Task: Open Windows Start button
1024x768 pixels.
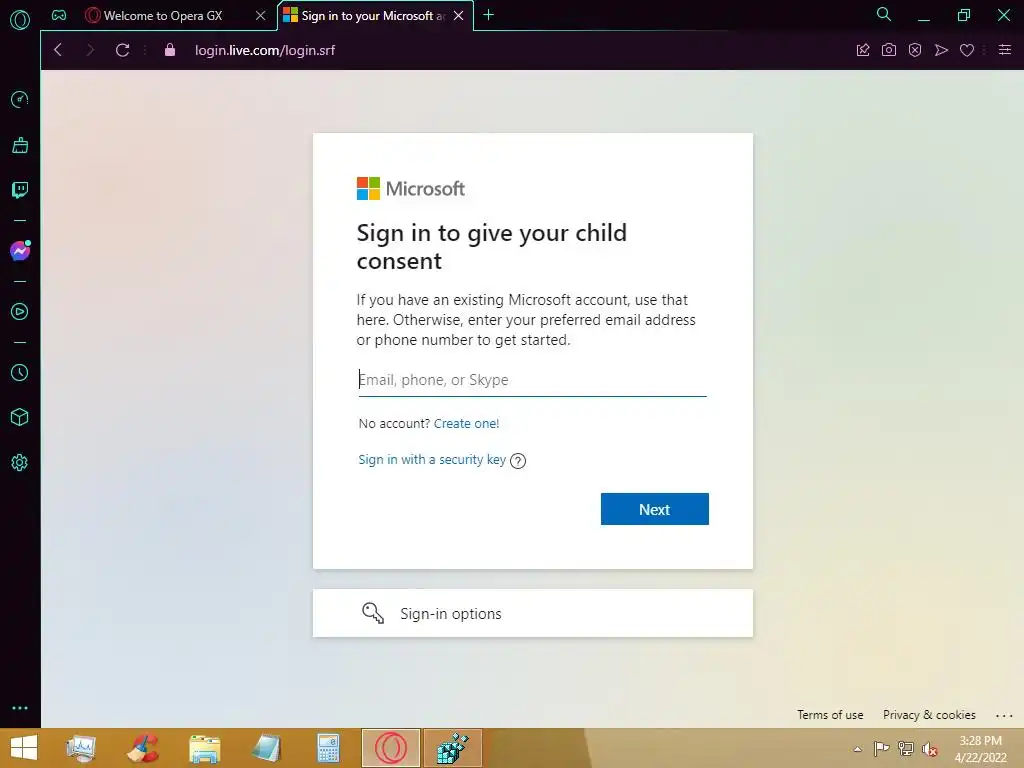Action: 24,748
